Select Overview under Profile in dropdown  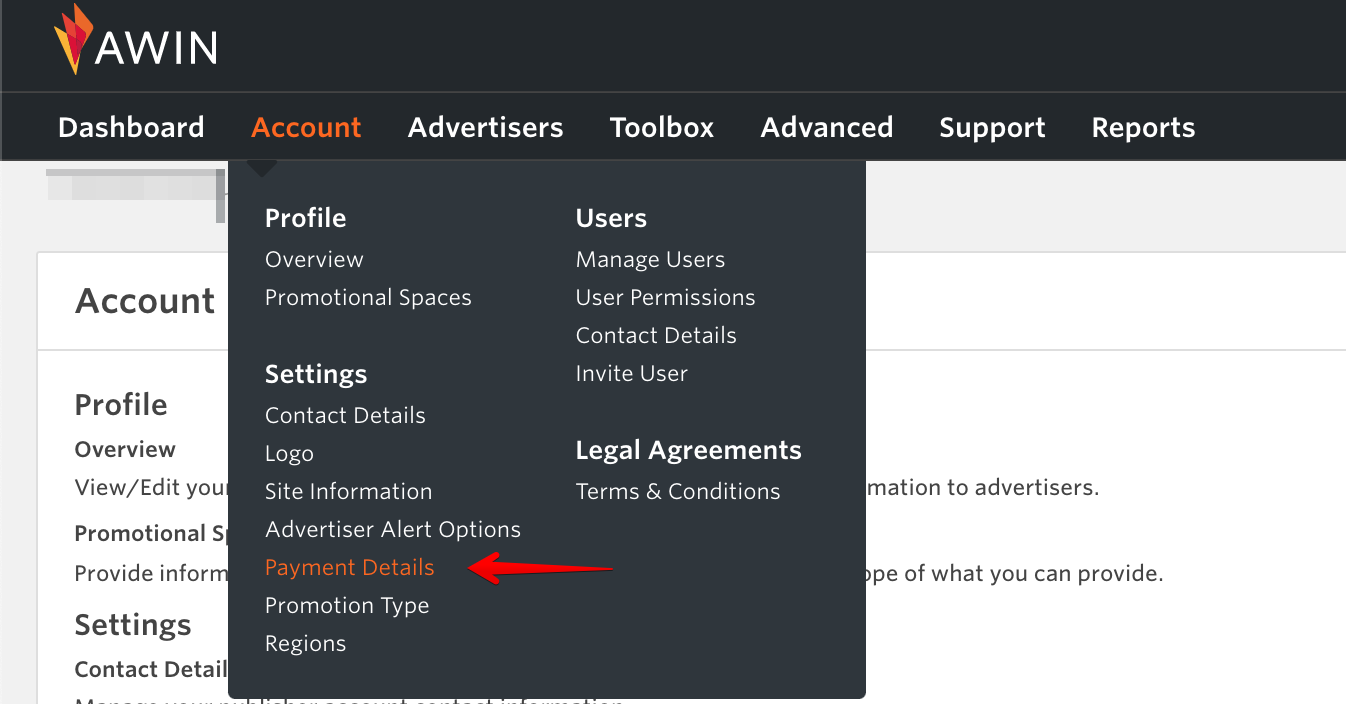[314, 259]
